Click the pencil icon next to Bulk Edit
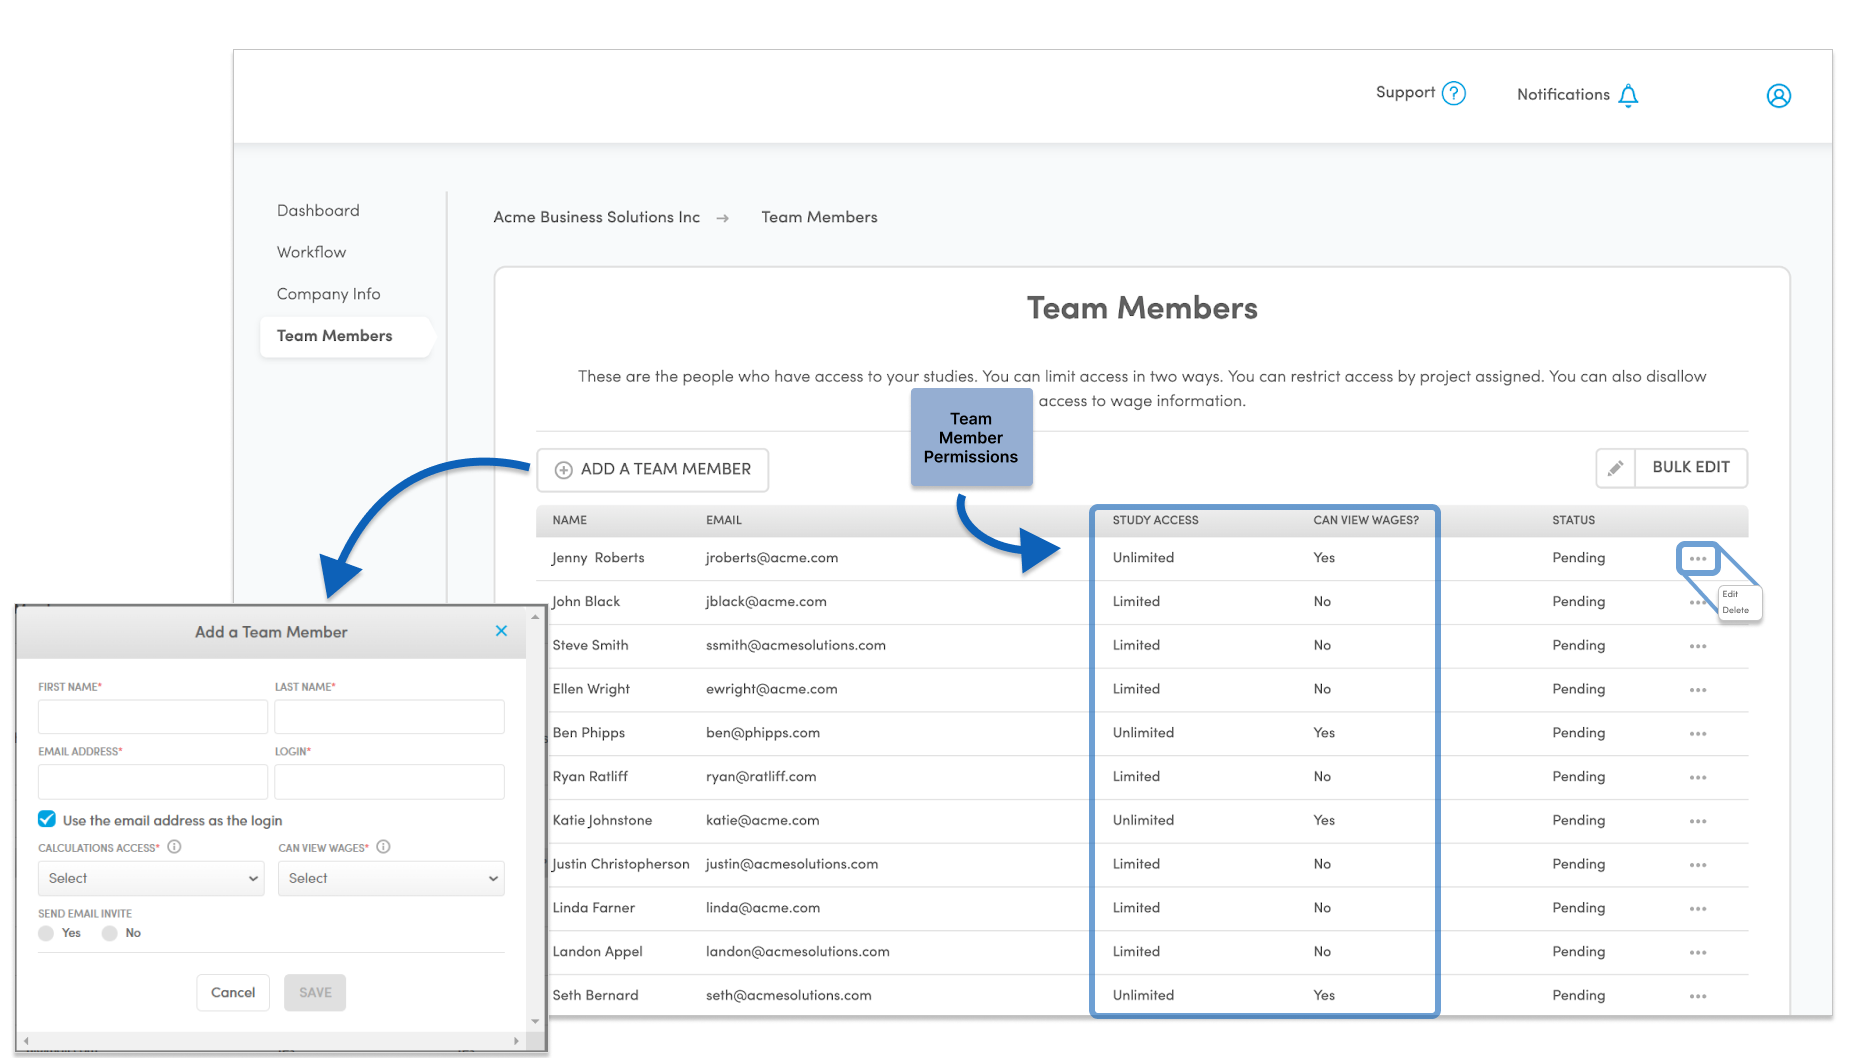 [x=1617, y=467]
